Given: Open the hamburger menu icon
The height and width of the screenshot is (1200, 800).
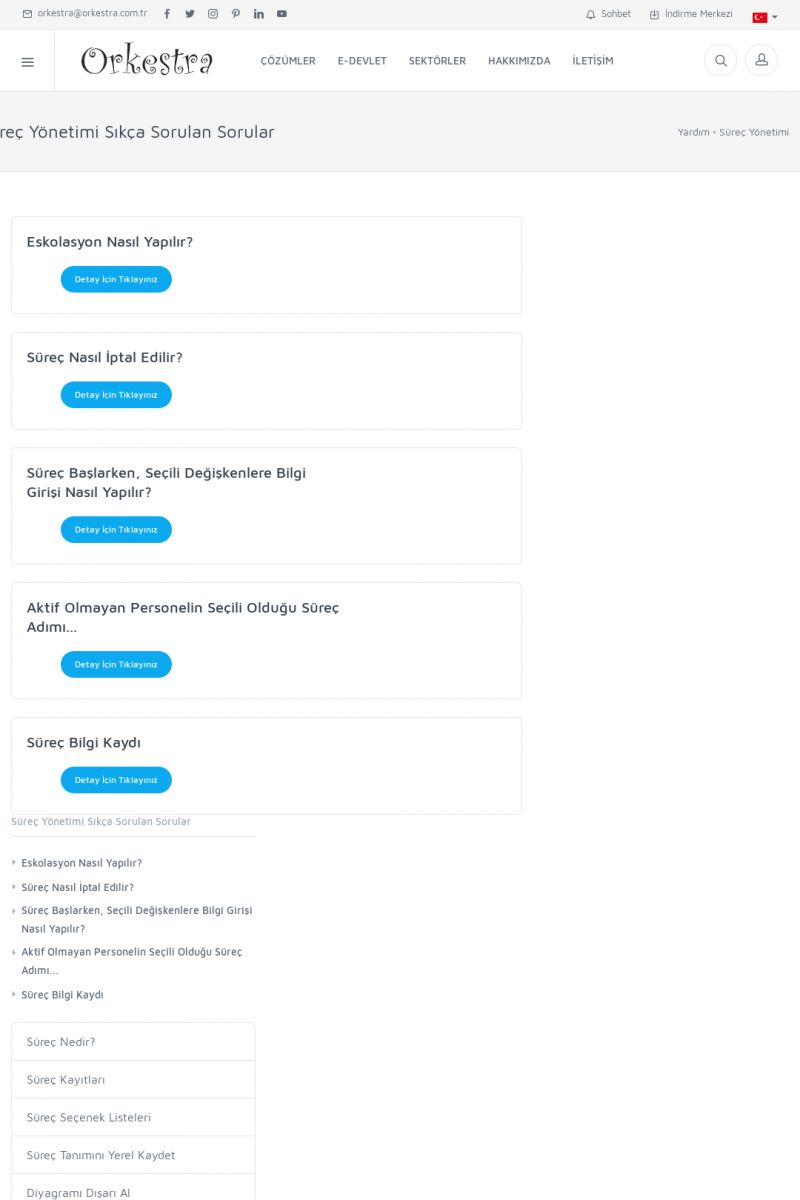Looking at the screenshot, I should [x=27, y=62].
